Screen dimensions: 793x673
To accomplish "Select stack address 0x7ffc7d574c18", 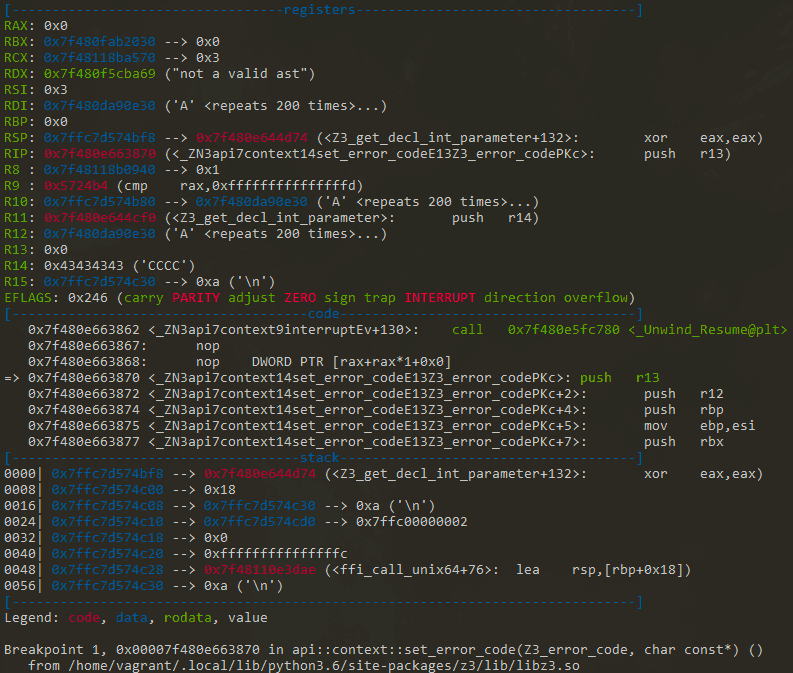I will (x=107, y=538).
